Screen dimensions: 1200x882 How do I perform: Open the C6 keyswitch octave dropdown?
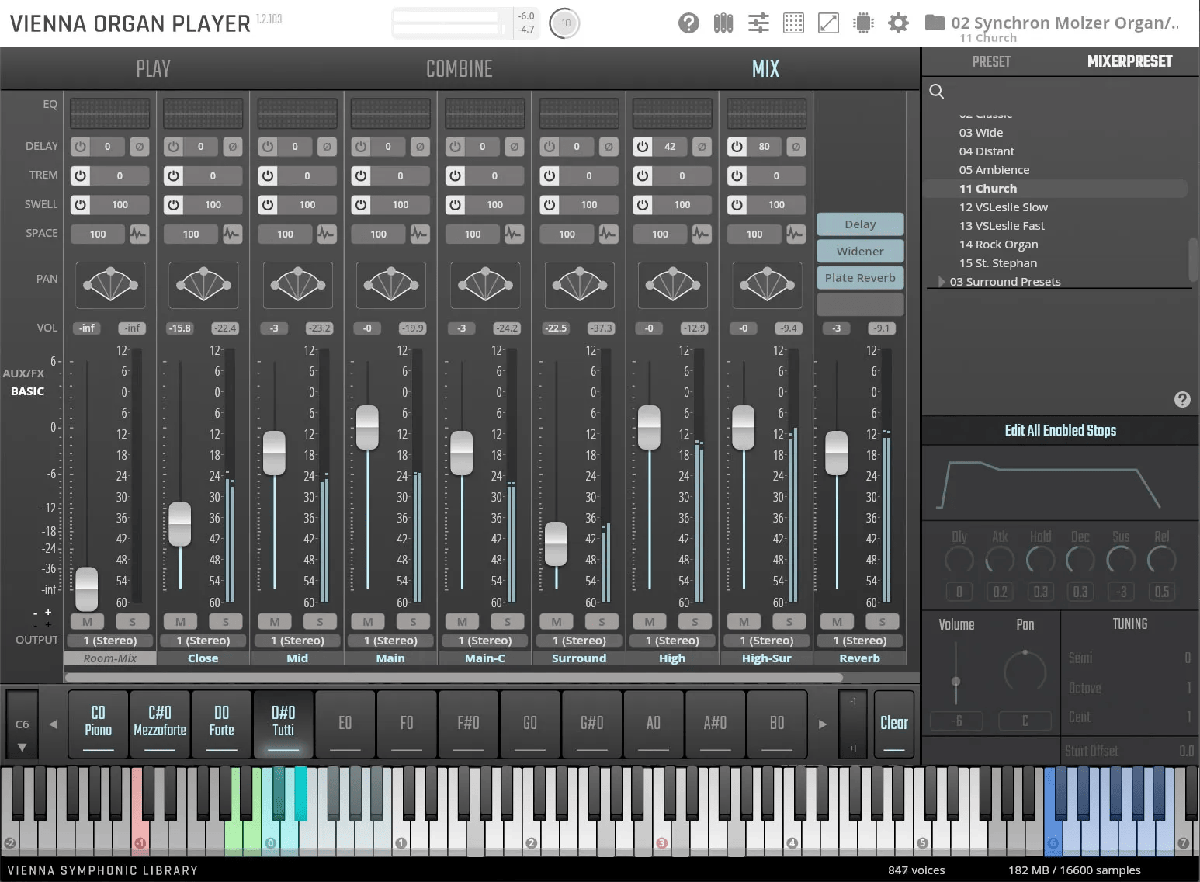[x=22, y=735]
